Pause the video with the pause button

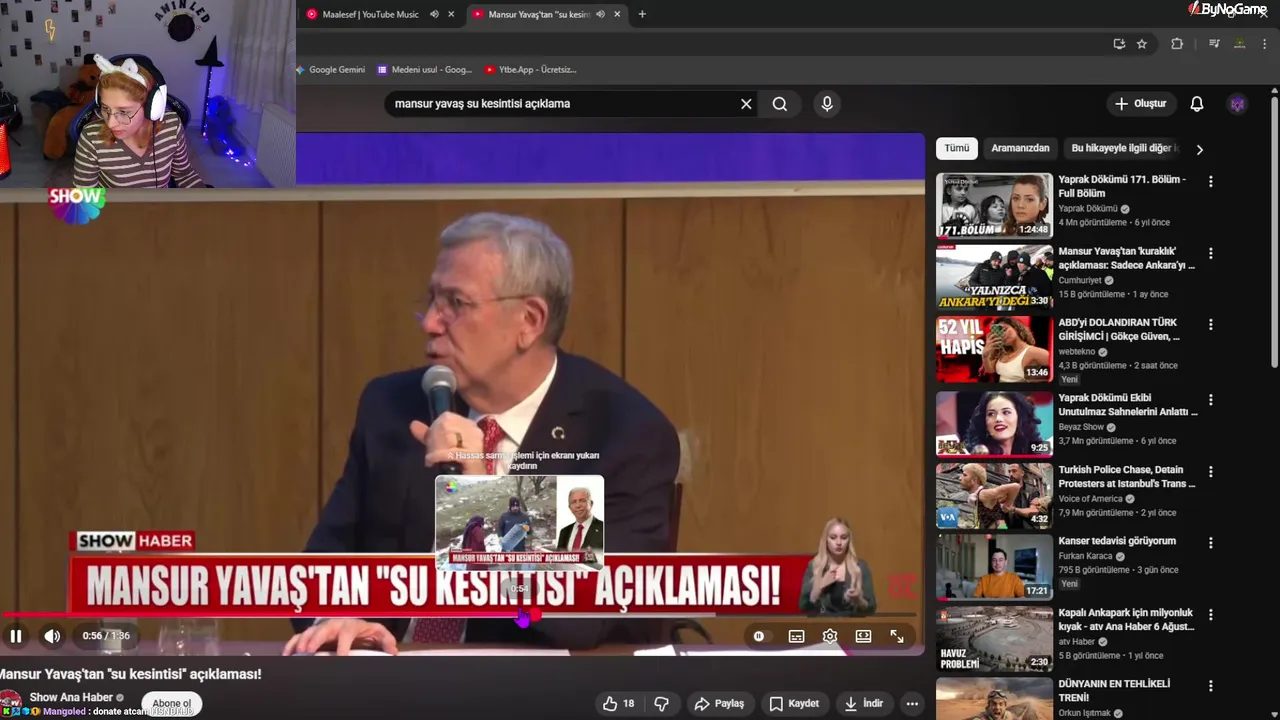(16, 636)
